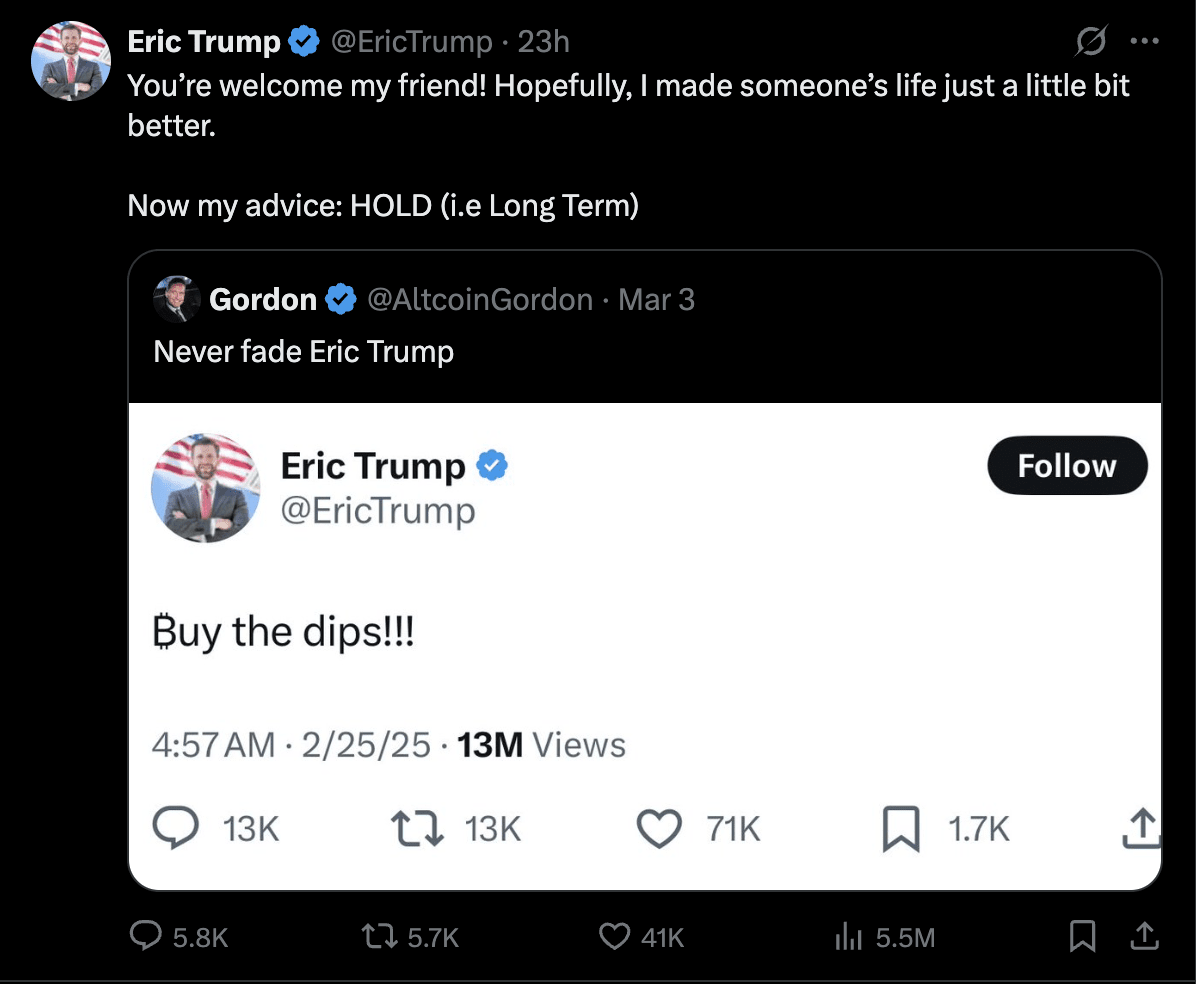Click the bookmark icon showing 1.7K
Screen dimensions: 1196x984
901,828
